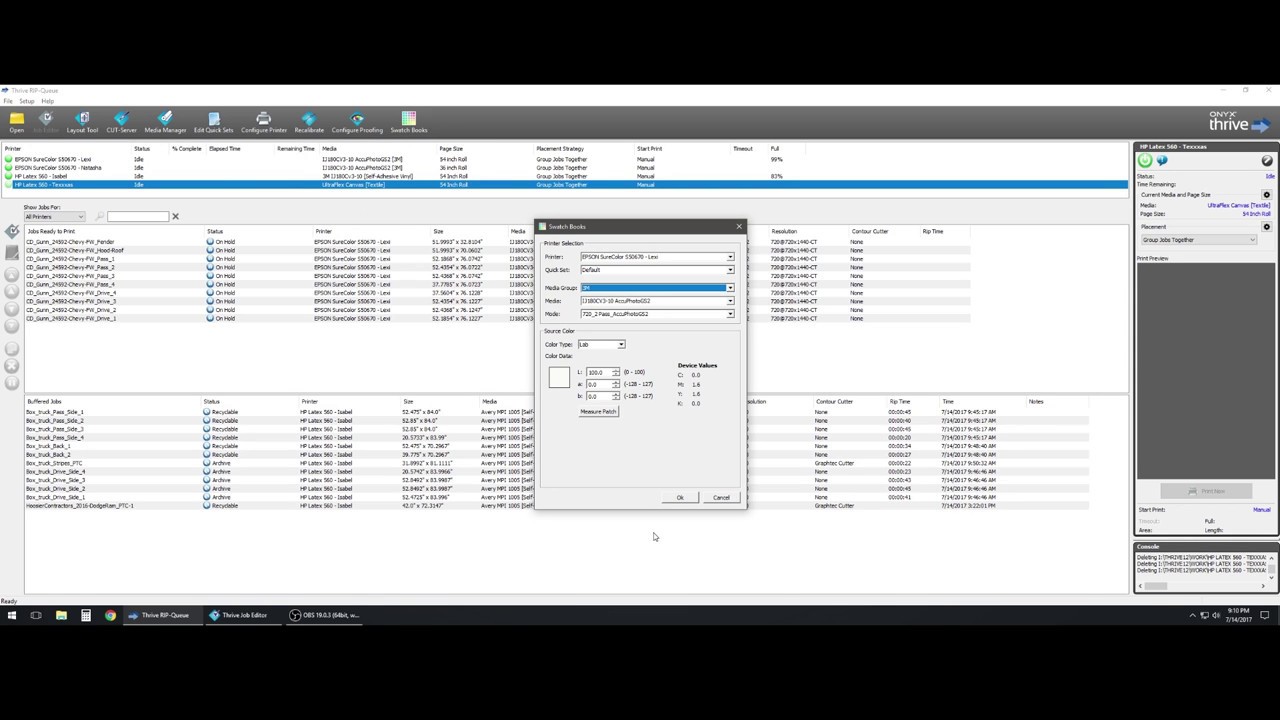Click the white color preview swatch
The width and height of the screenshot is (1280, 720).
point(559,377)
